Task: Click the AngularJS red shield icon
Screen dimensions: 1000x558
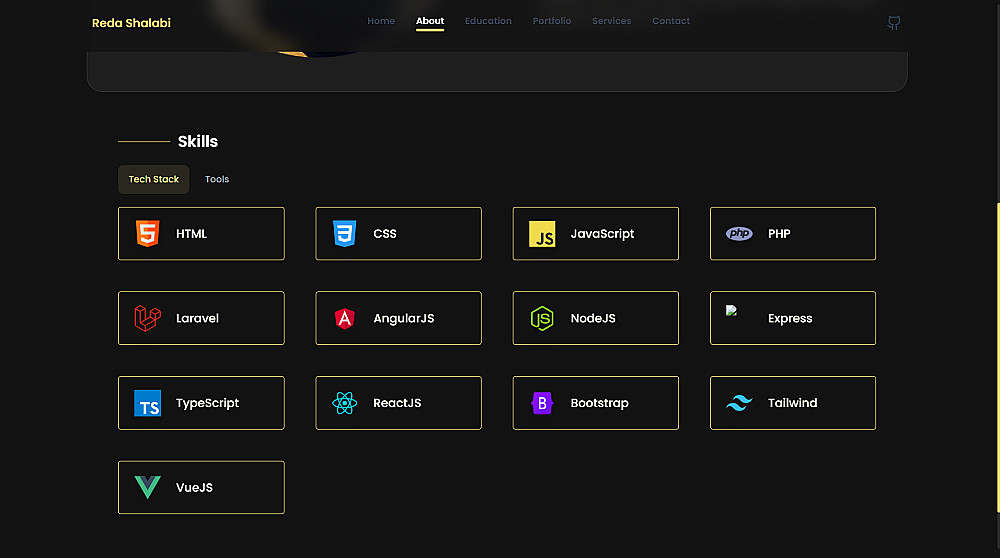Action: [x=344, y=318]
